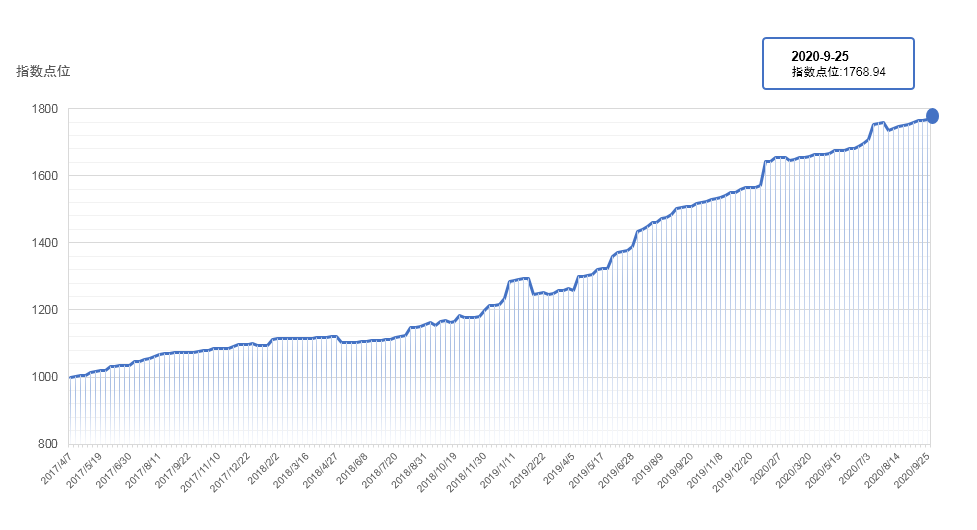Select x-axis date label 2020/3/20

793,470
